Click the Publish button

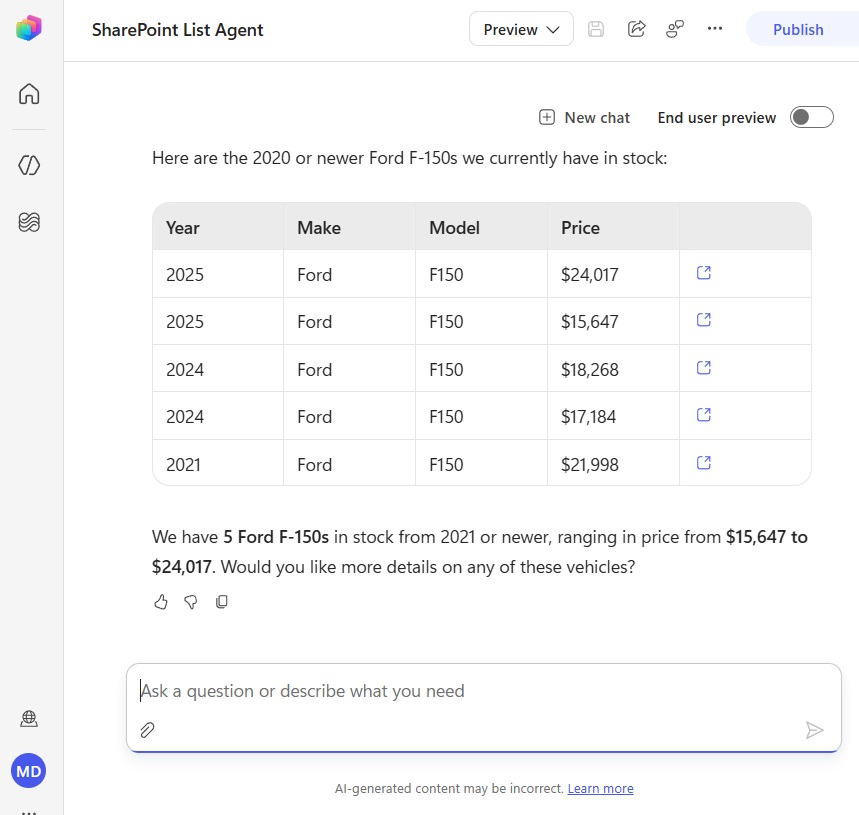(798, 29)
